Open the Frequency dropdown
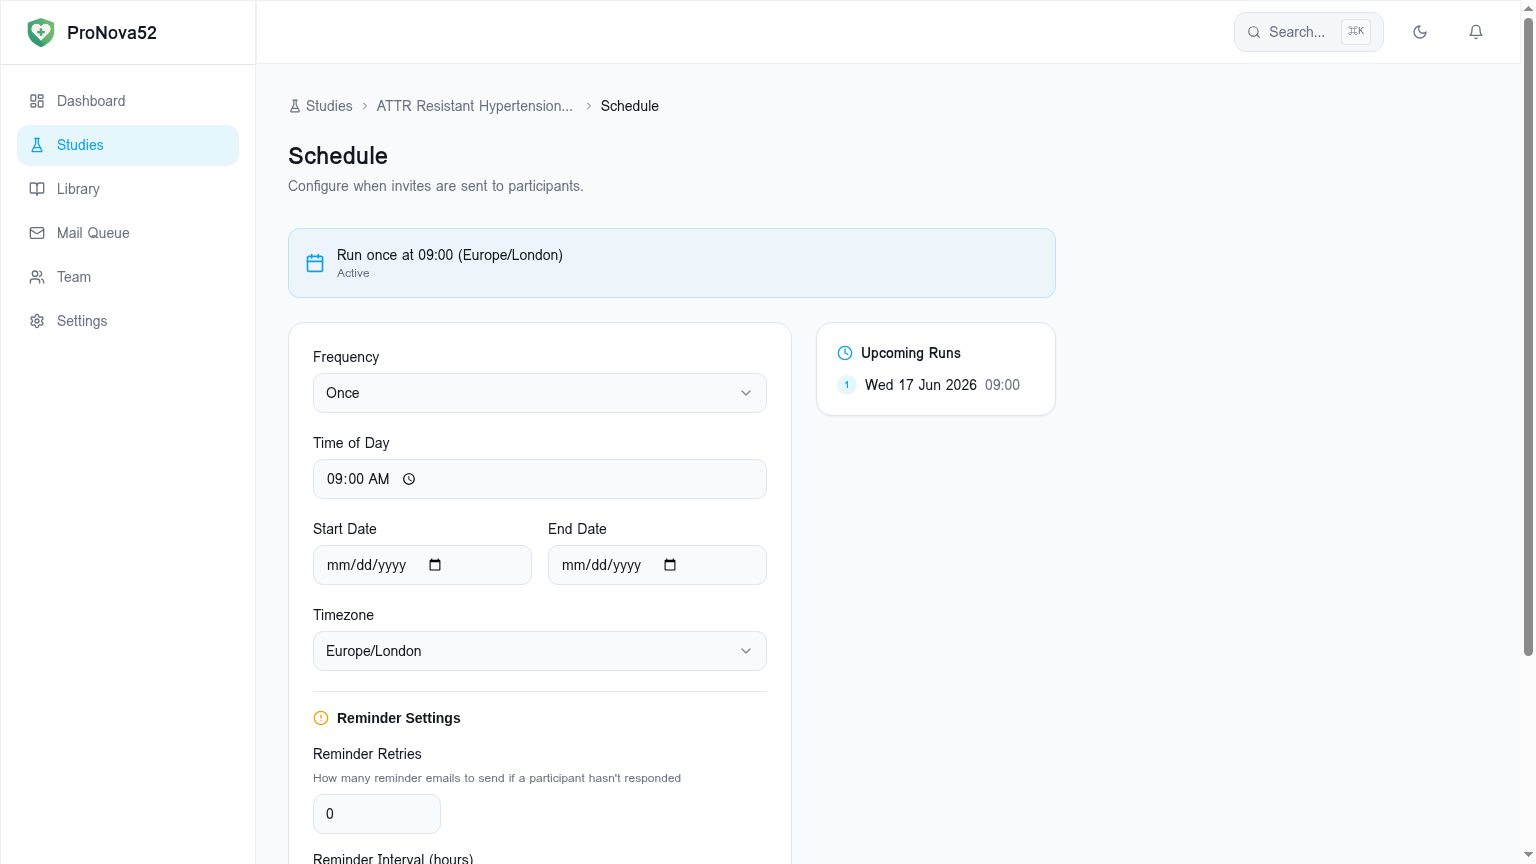The image size is (1536, 864). [x=540, y=393]
